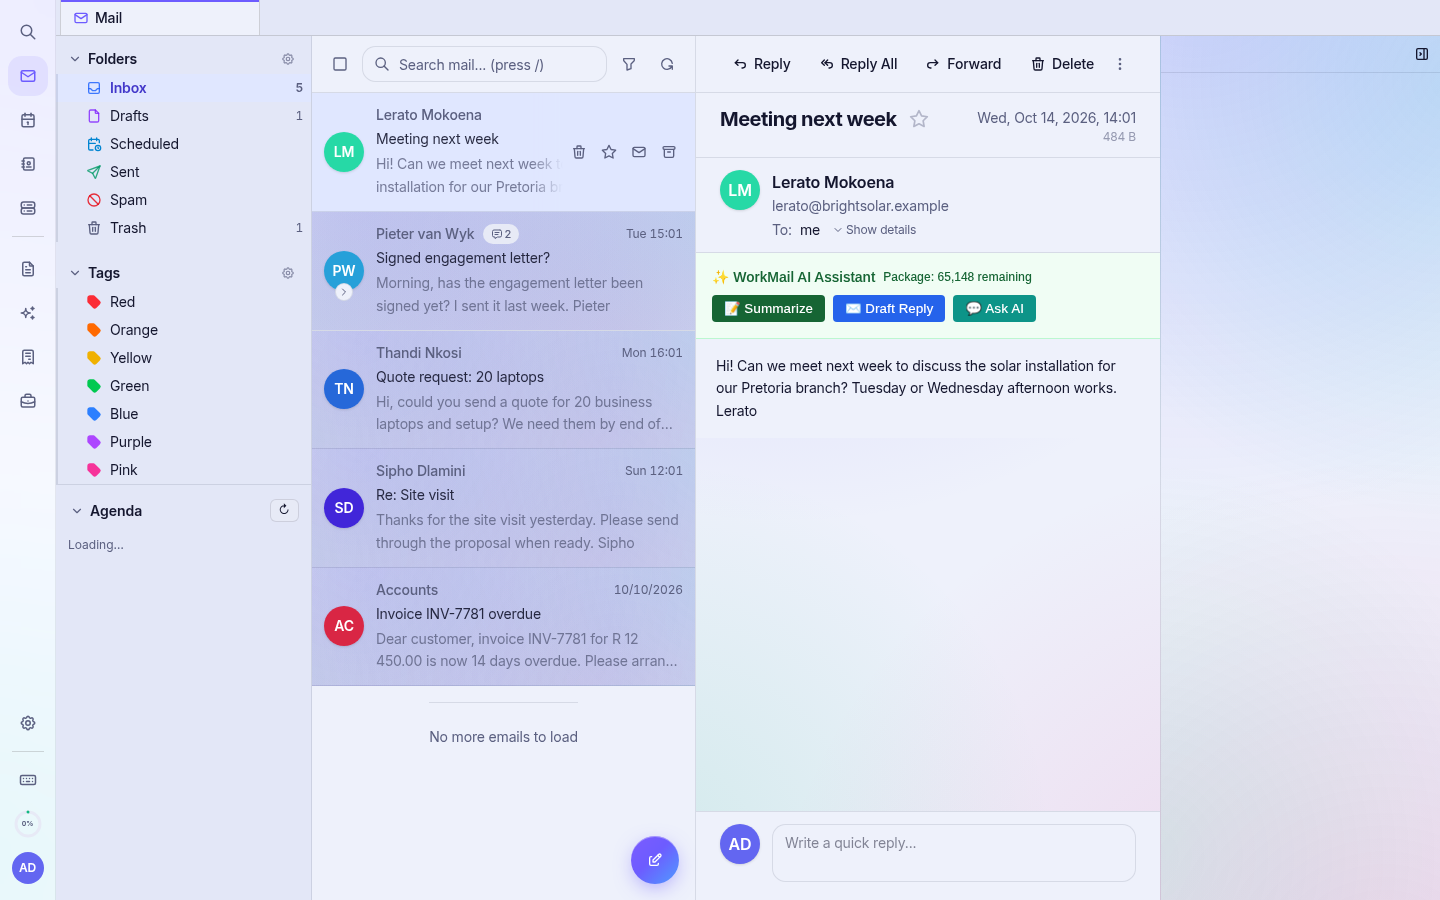Delete Lerato's email via row trash icon
Screen dimensions: 1440x900
coord(579,152)
